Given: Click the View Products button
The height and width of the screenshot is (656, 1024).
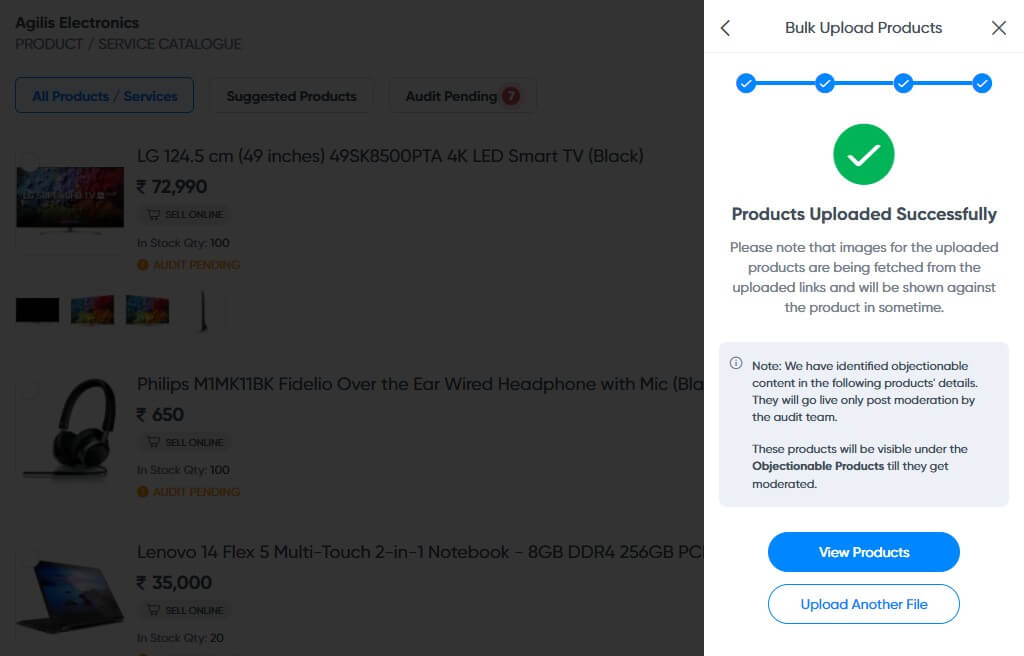Looking at the screenshot, I should pyautogui.click(x=863, y=552).
